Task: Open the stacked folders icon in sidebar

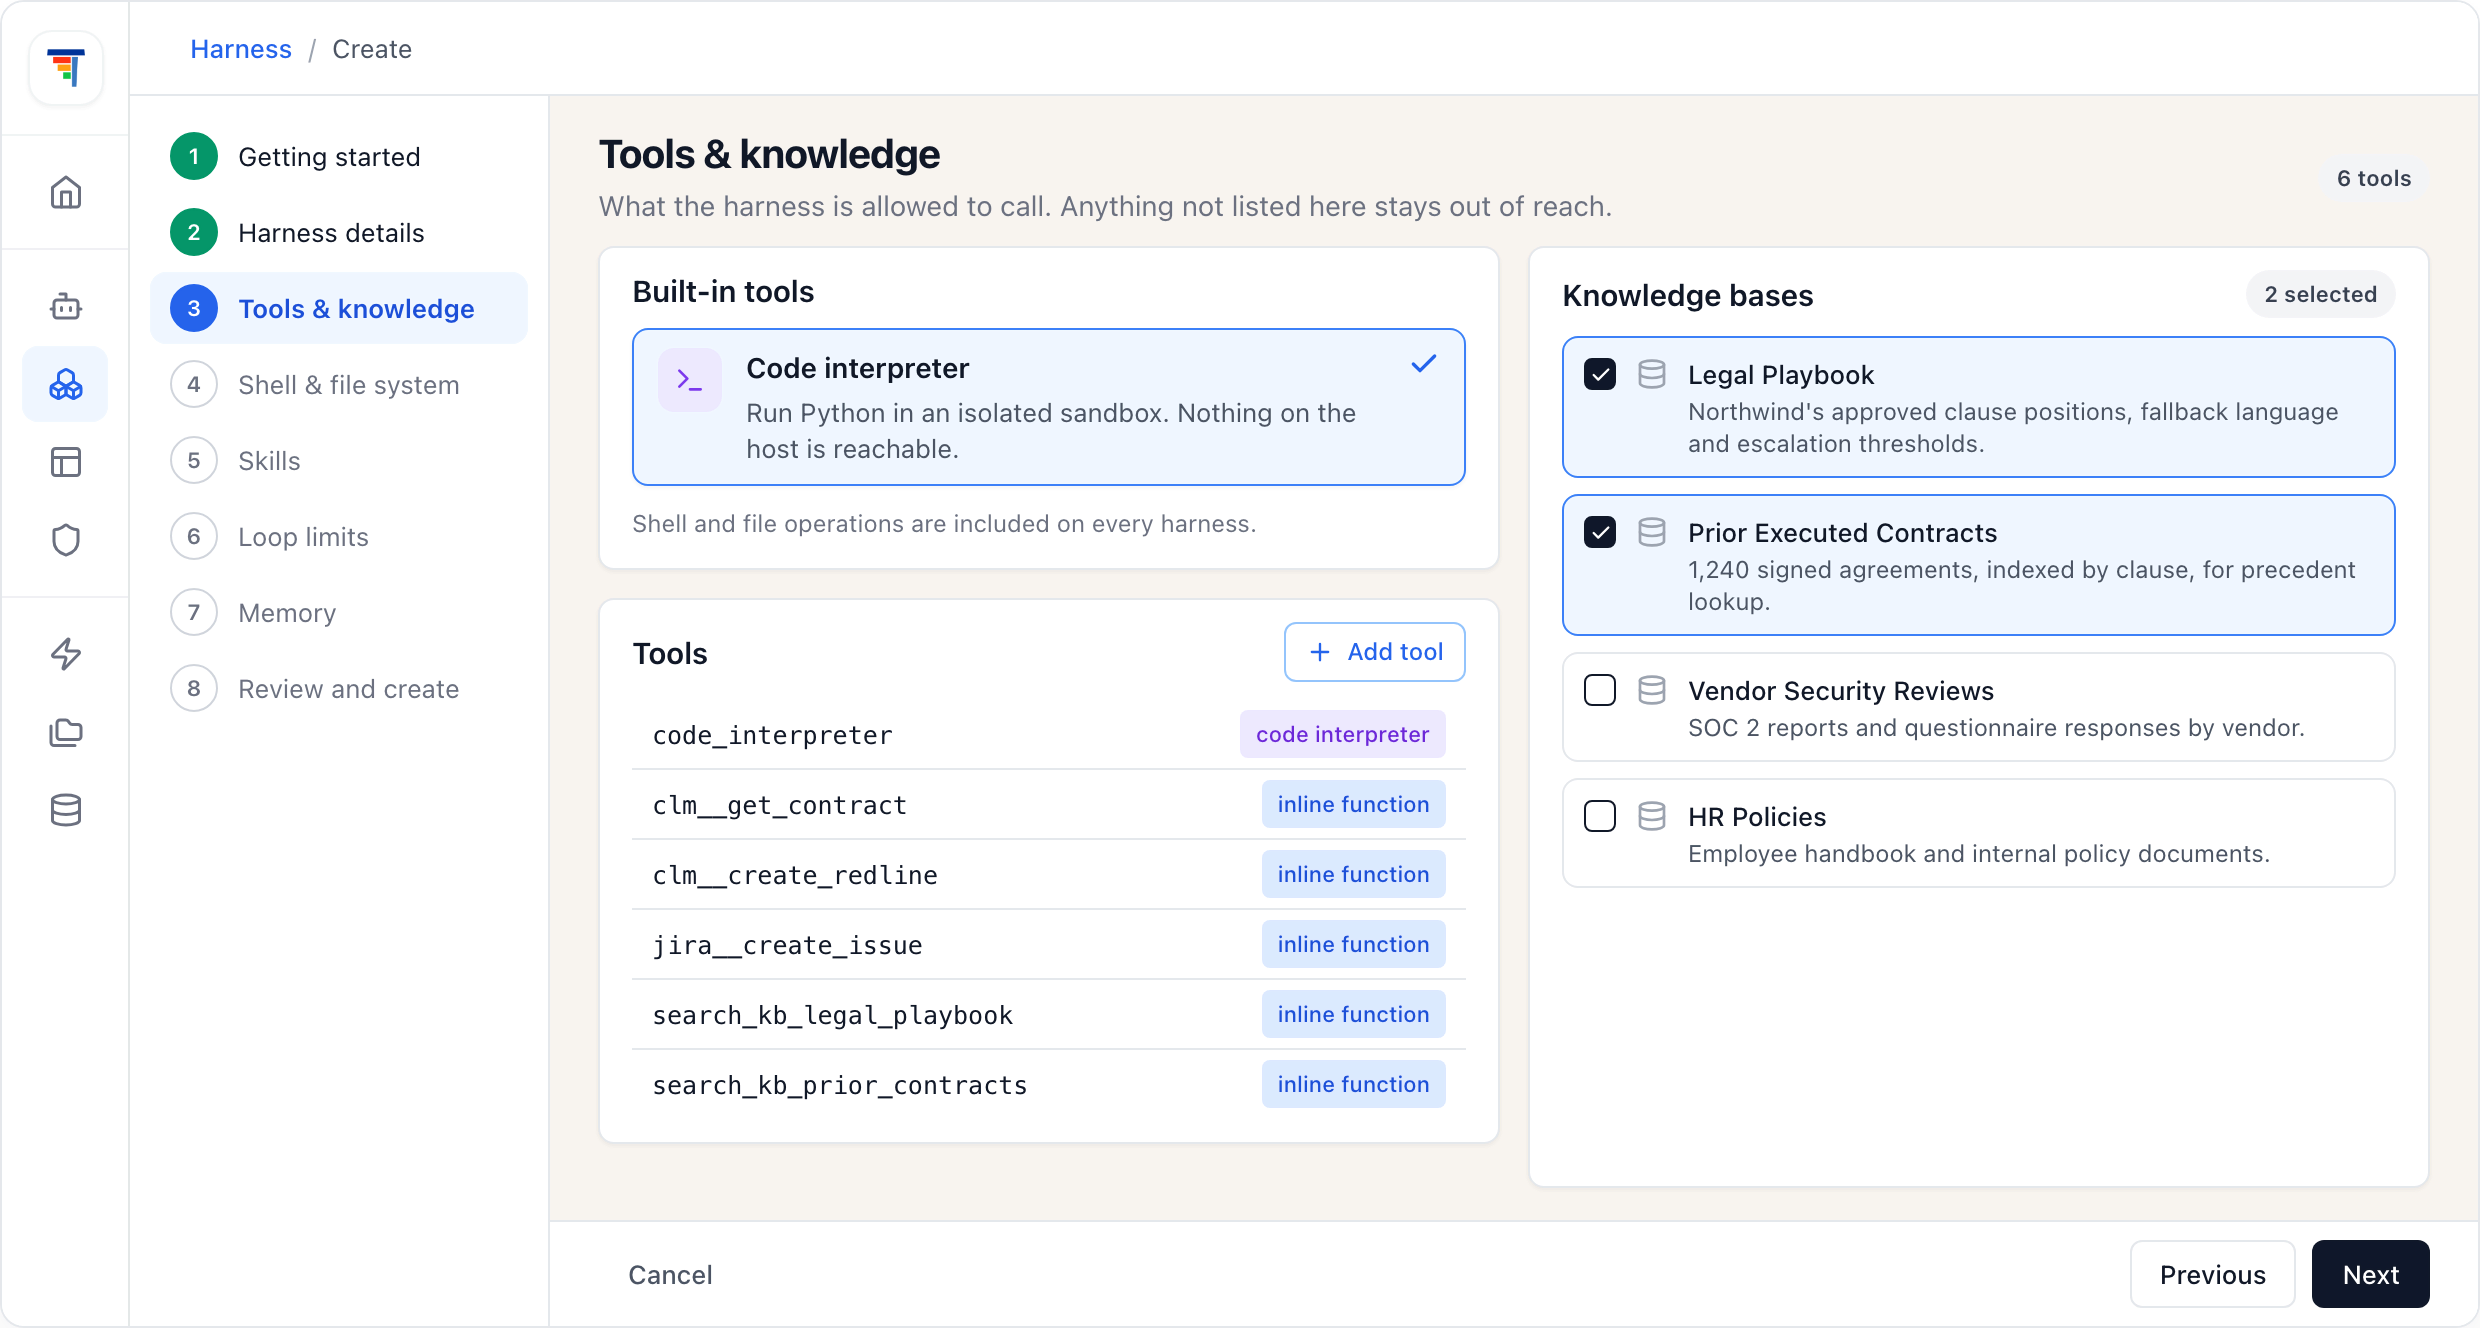Action: [x=66, y=732]
